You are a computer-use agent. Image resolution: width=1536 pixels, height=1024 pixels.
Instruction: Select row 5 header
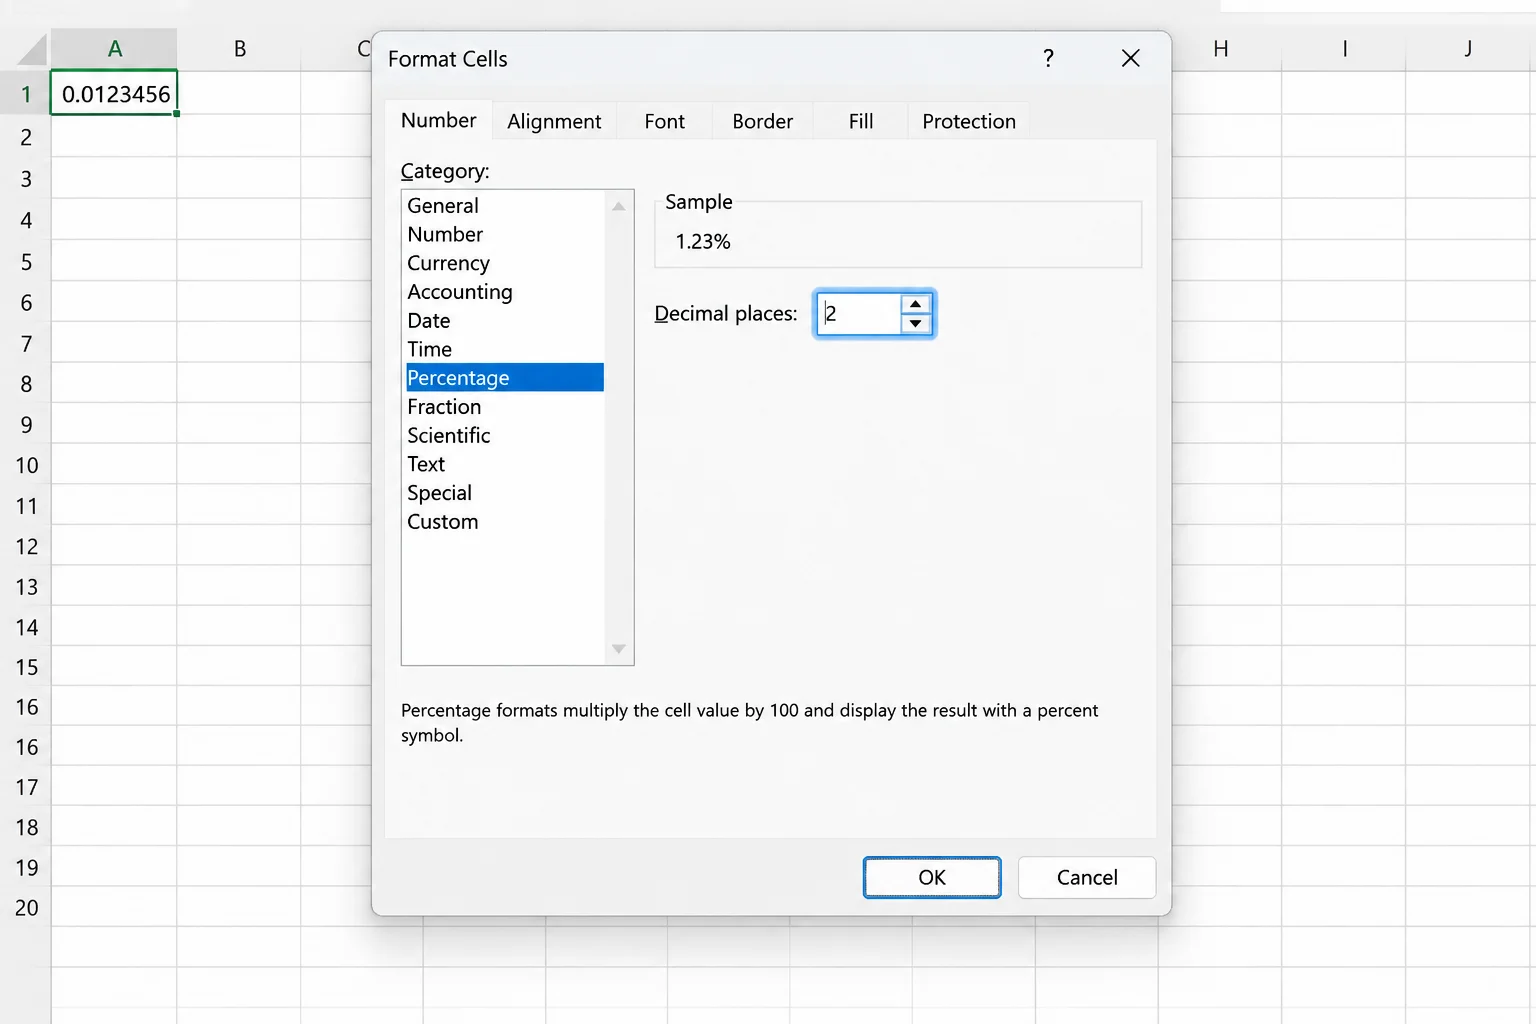click(x=26, y=261)
